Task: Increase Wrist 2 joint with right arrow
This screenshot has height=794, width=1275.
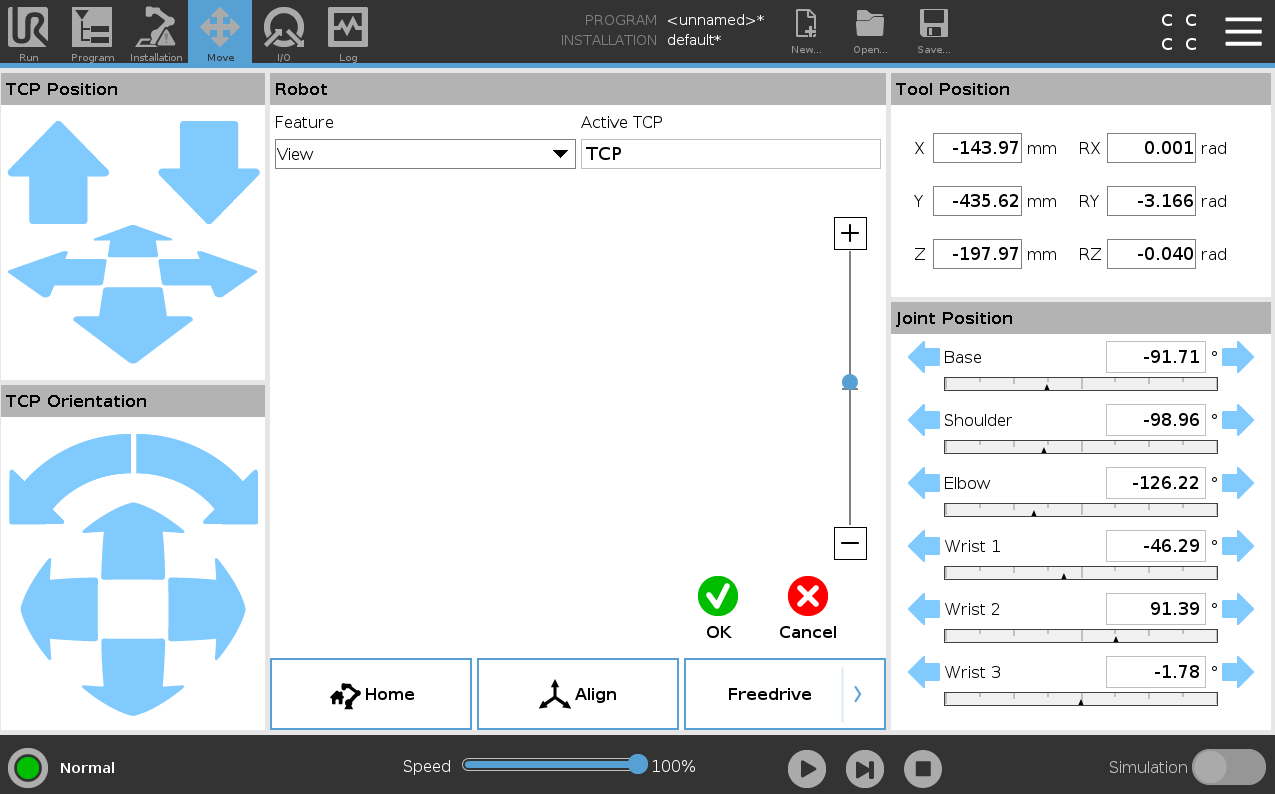Action: coord(1238,609)
